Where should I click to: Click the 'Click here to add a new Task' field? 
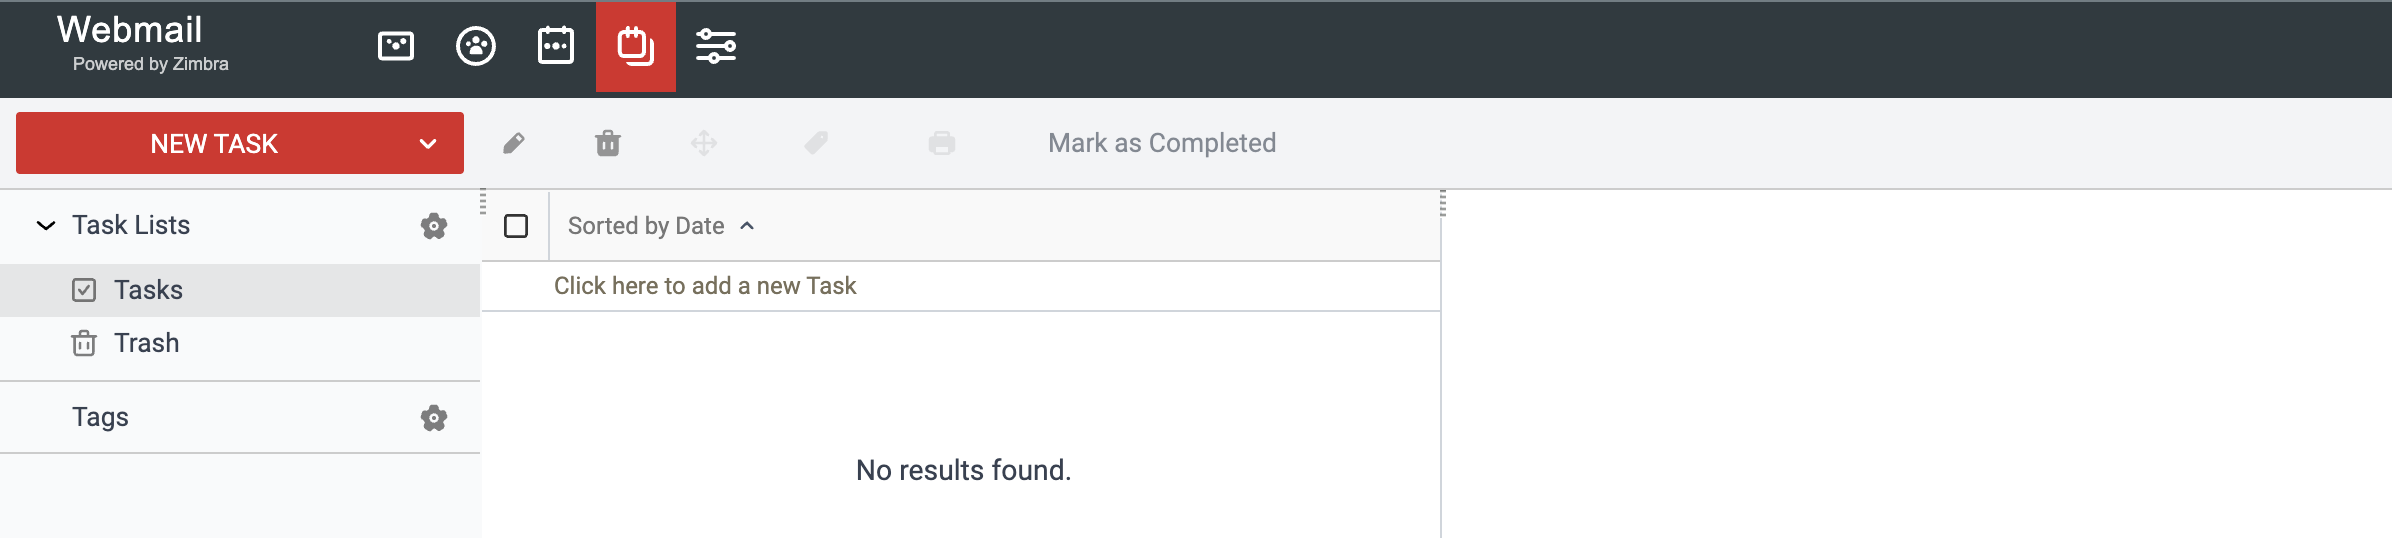[x=960, y=286]
